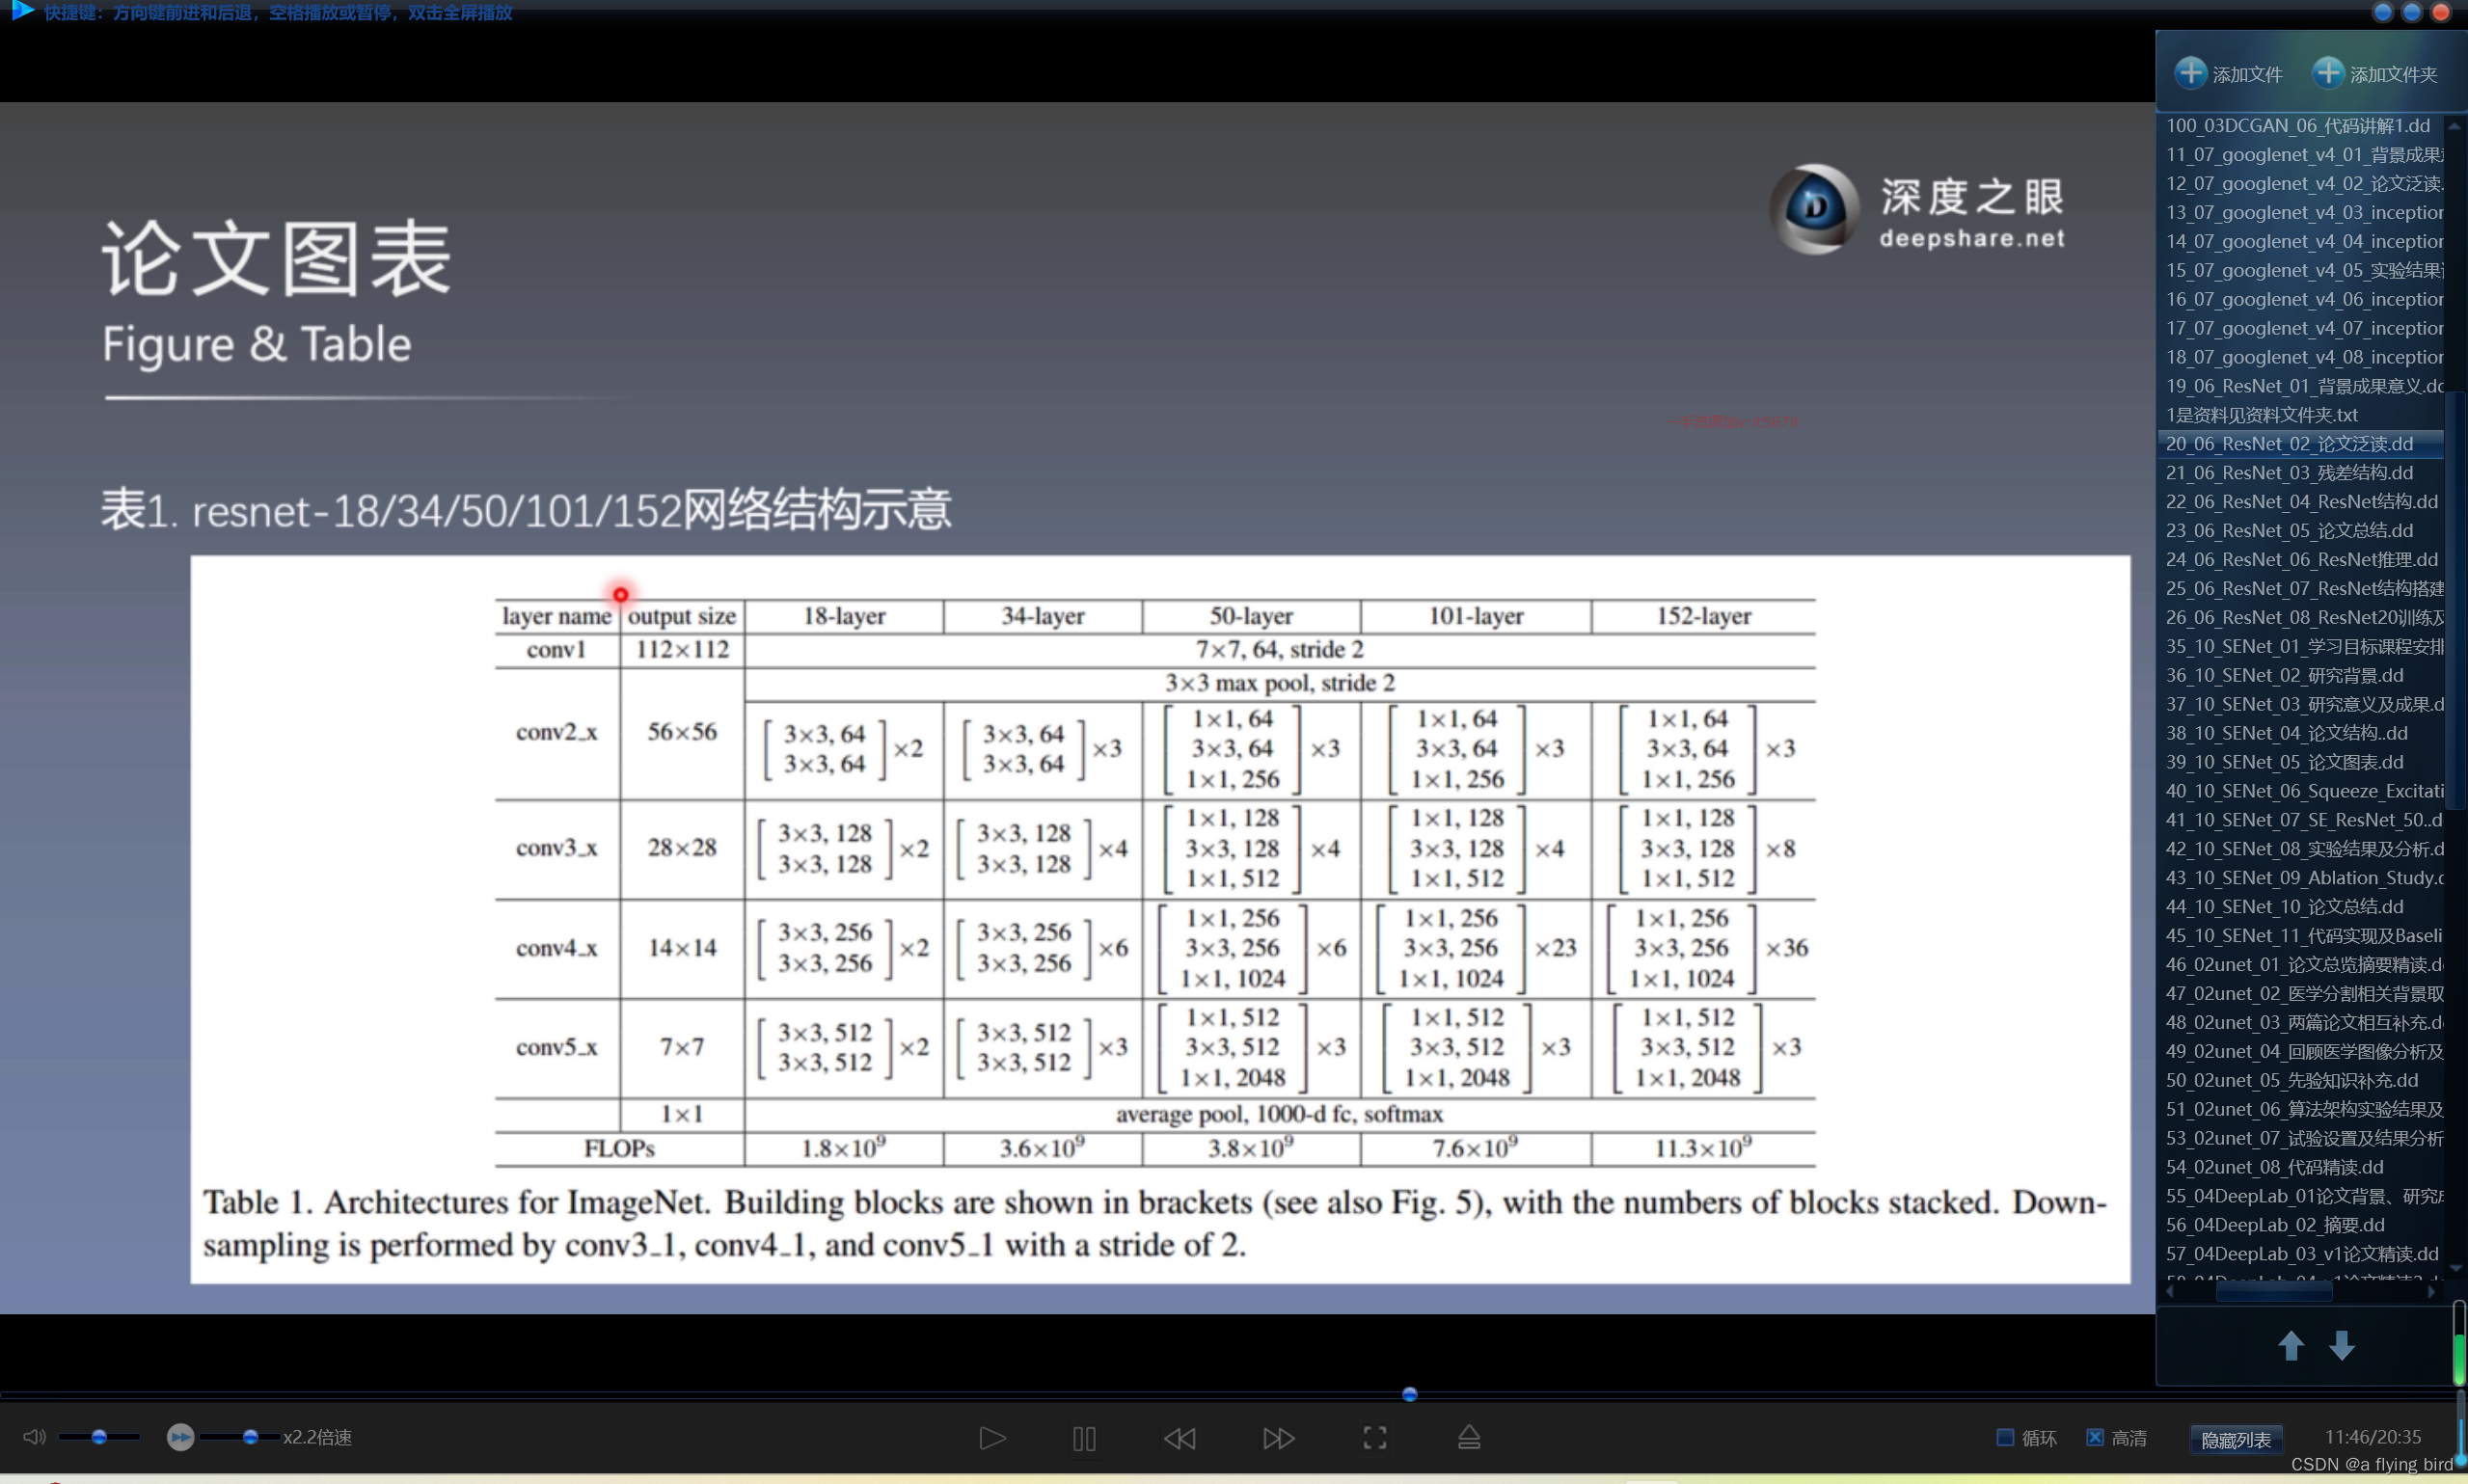This screenshot has width=2468, height=1484.
Task: Mute the volume speaker icon
Action: pyautogui.click(x=34, y=1437)
